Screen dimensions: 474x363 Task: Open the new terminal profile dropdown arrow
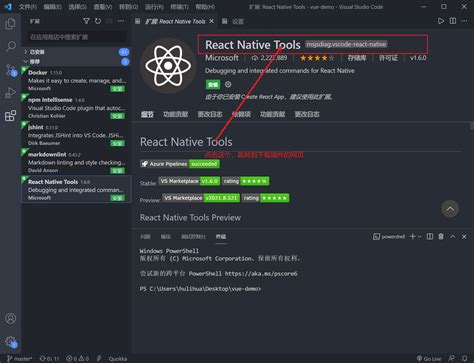pyautogui.click(x=420, y=236)
